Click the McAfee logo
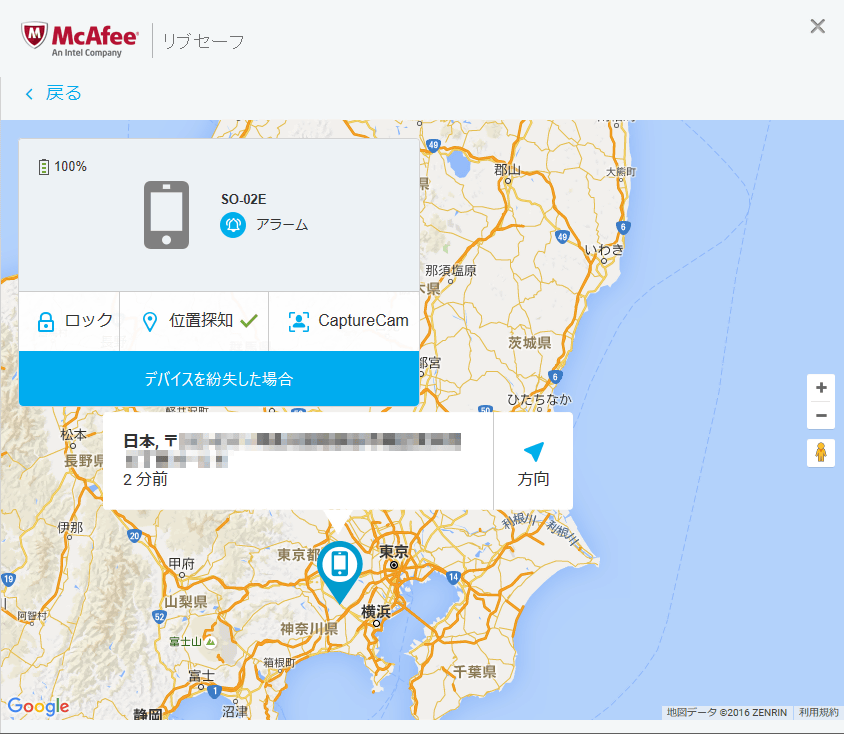 80,39
